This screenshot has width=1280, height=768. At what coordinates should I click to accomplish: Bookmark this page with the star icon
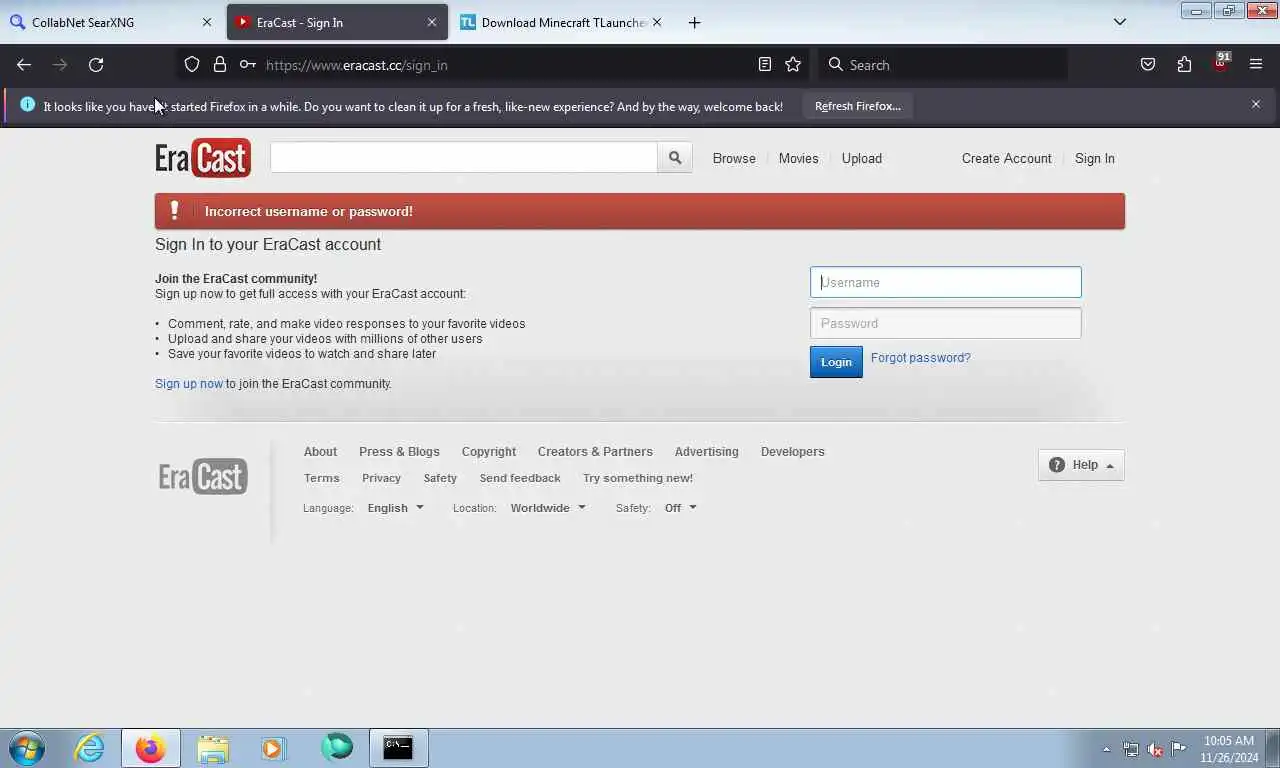[793, 64]
